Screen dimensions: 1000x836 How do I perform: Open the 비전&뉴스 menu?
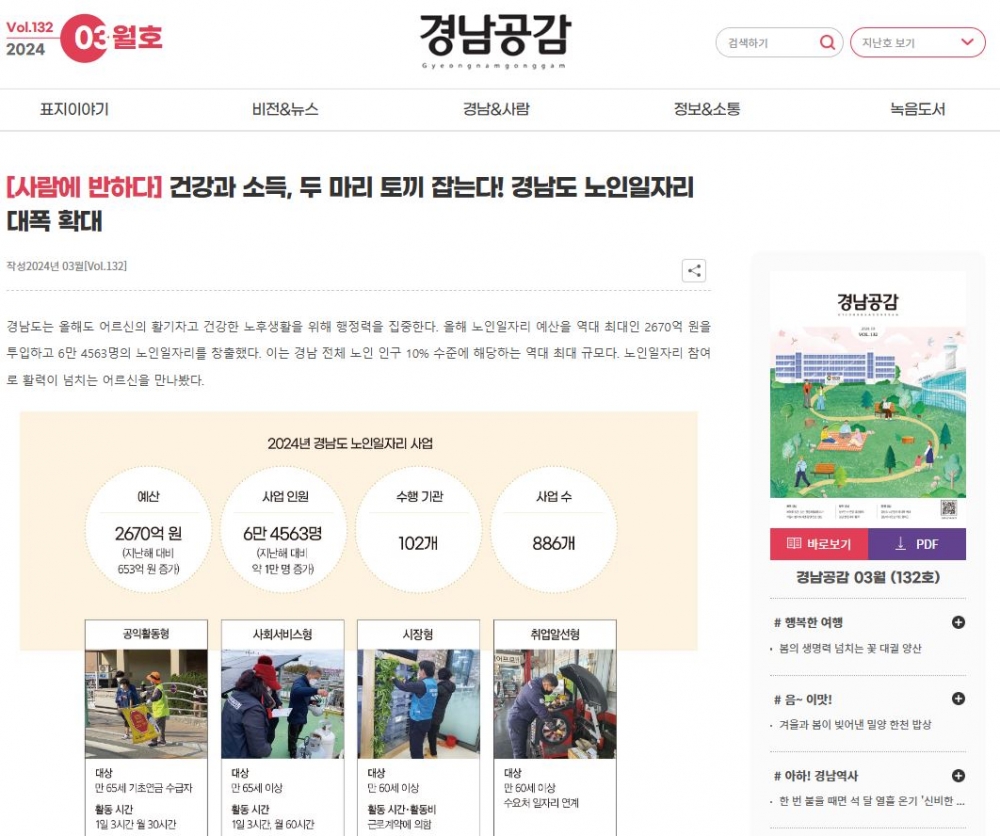click(285, 109)
